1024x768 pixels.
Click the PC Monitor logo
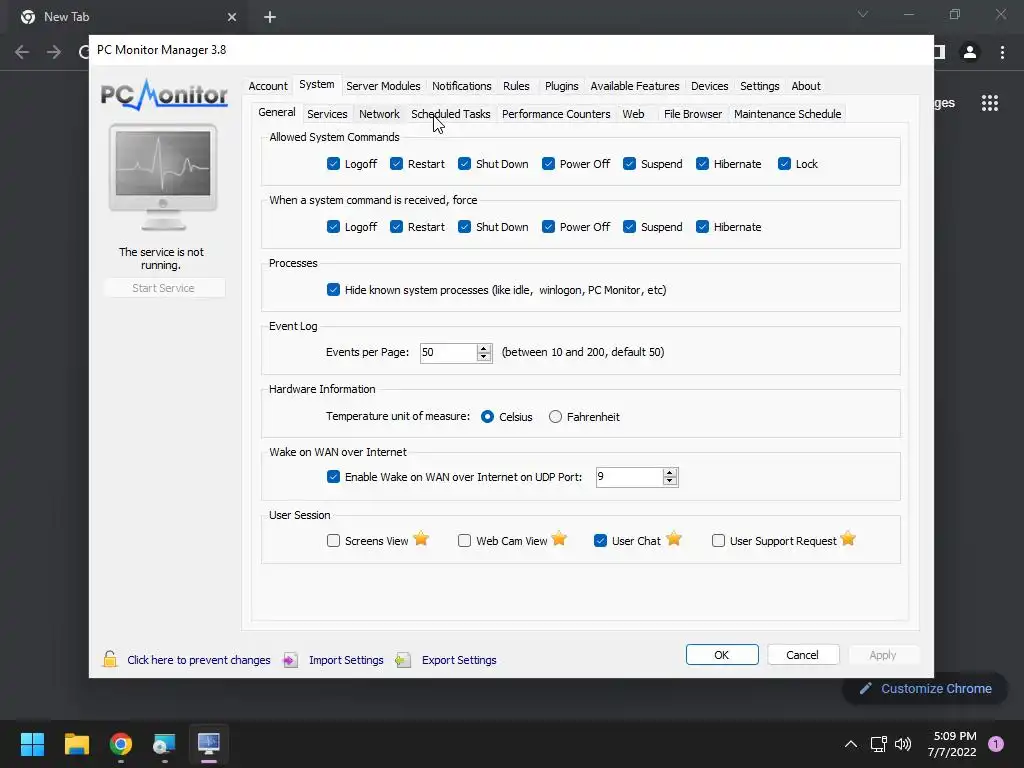[x=164, y=95]
